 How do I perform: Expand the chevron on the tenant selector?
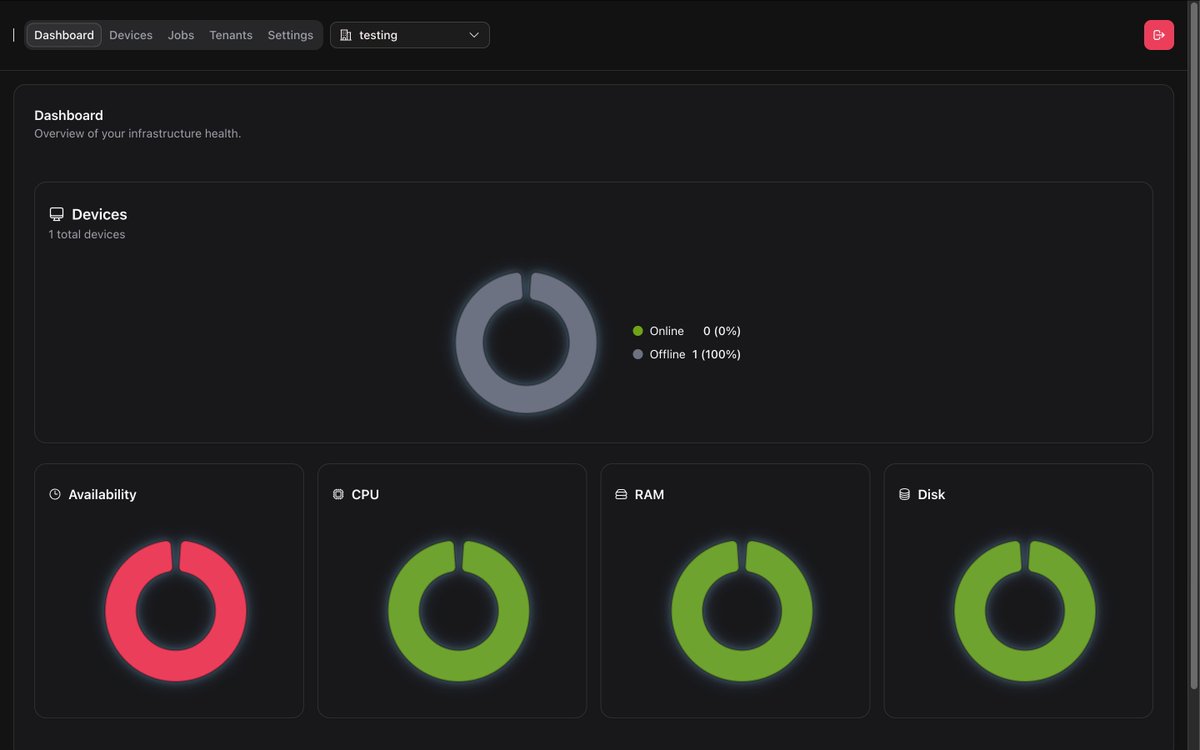pos(474,34)
